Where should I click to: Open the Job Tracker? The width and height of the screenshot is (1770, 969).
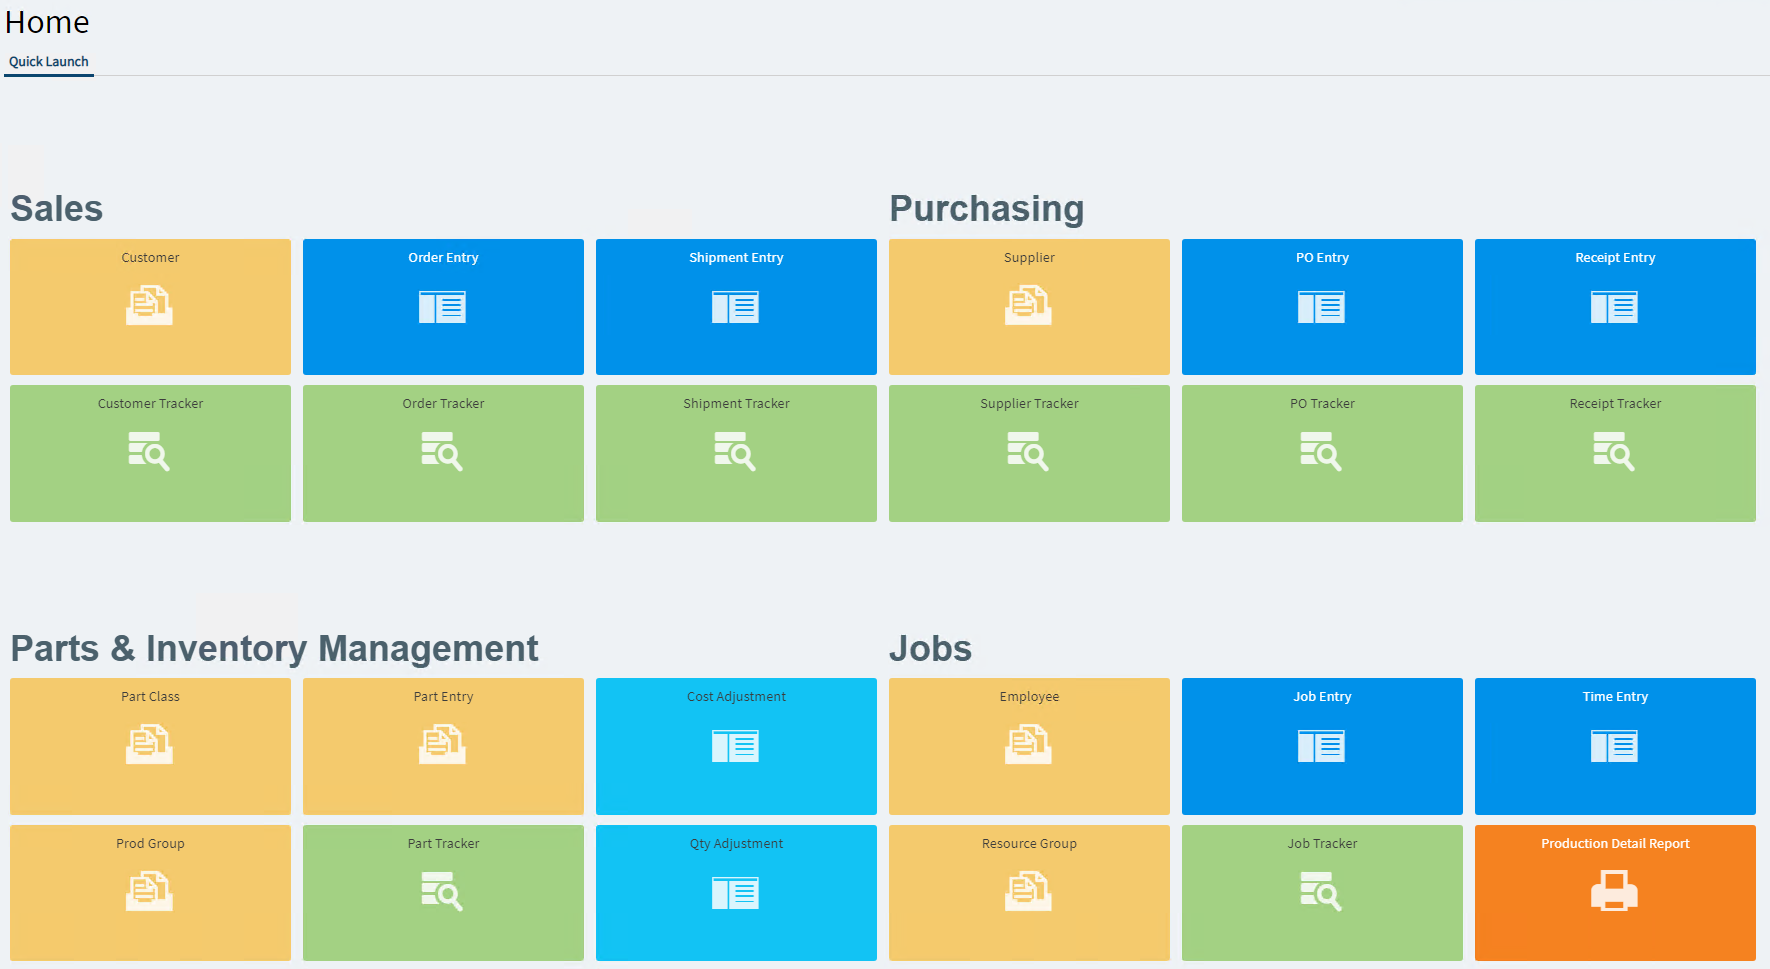(x=1322, y=892)
